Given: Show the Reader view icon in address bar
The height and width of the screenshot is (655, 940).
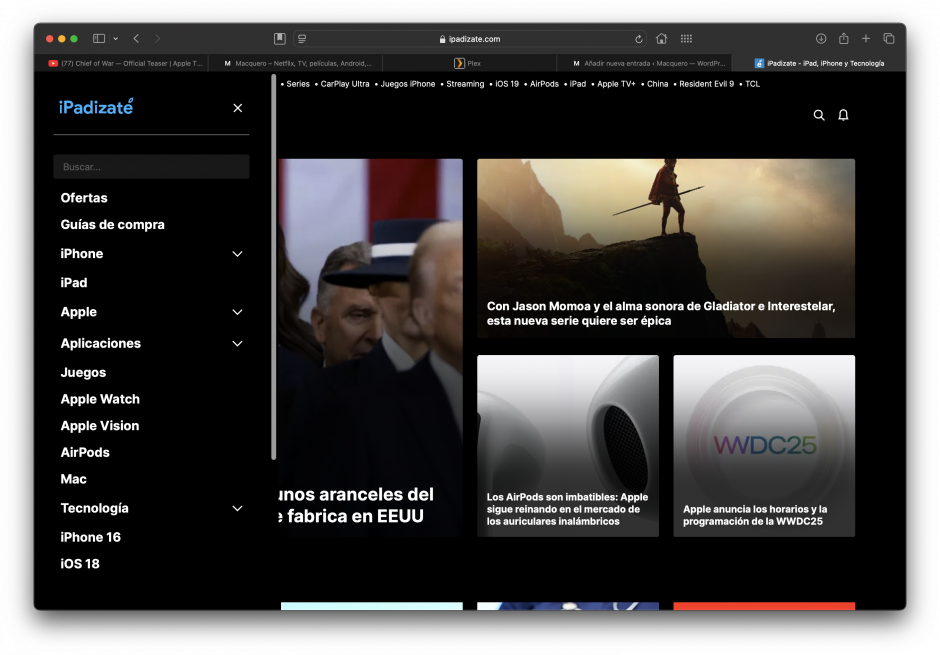Looking at the screenshot, I should tap(302, 39).
